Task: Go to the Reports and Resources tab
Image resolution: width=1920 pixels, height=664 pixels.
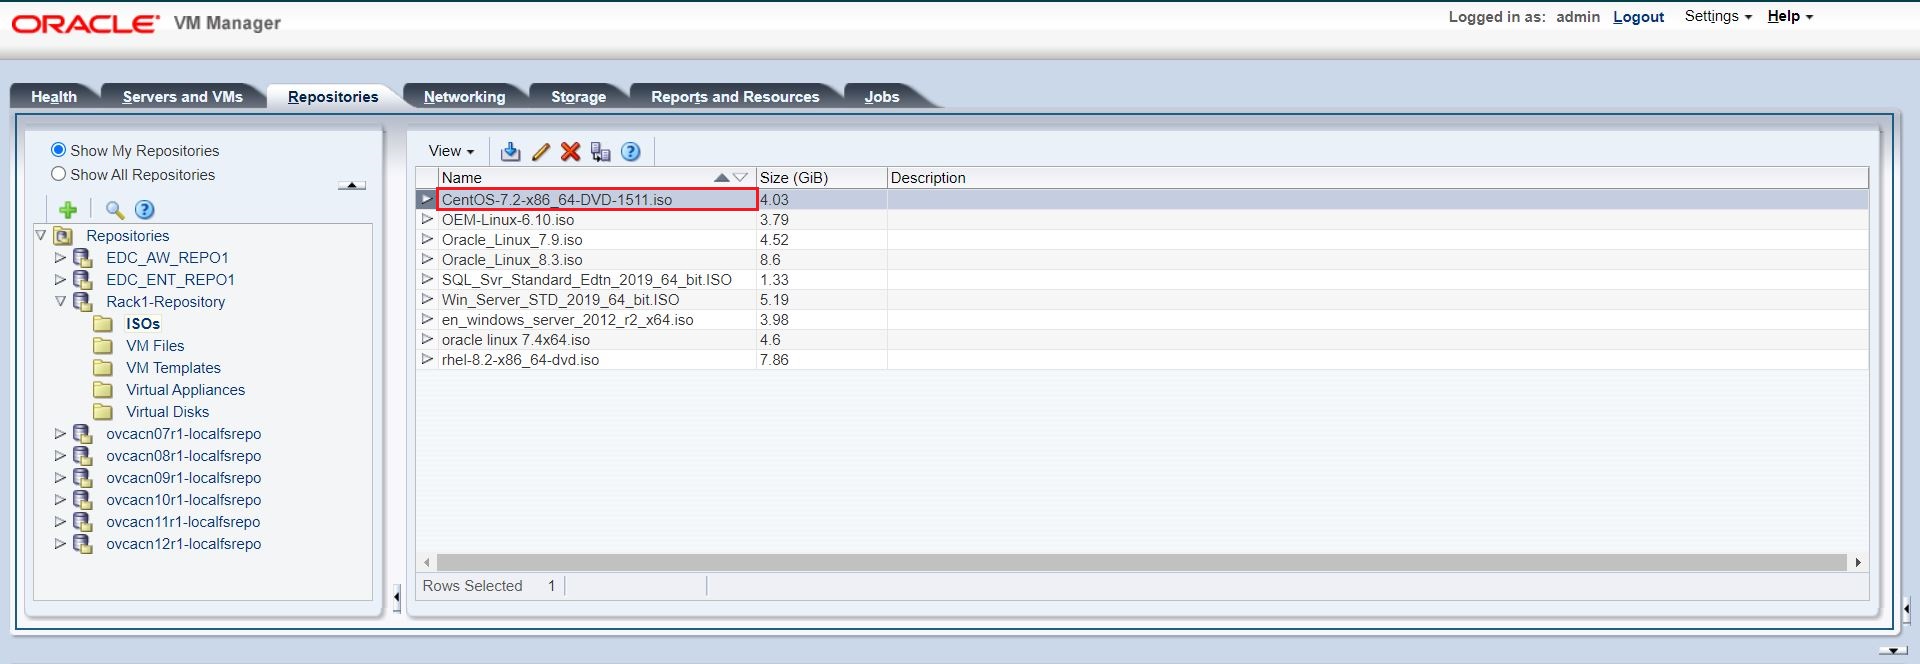Action: [x=735, y=96]
